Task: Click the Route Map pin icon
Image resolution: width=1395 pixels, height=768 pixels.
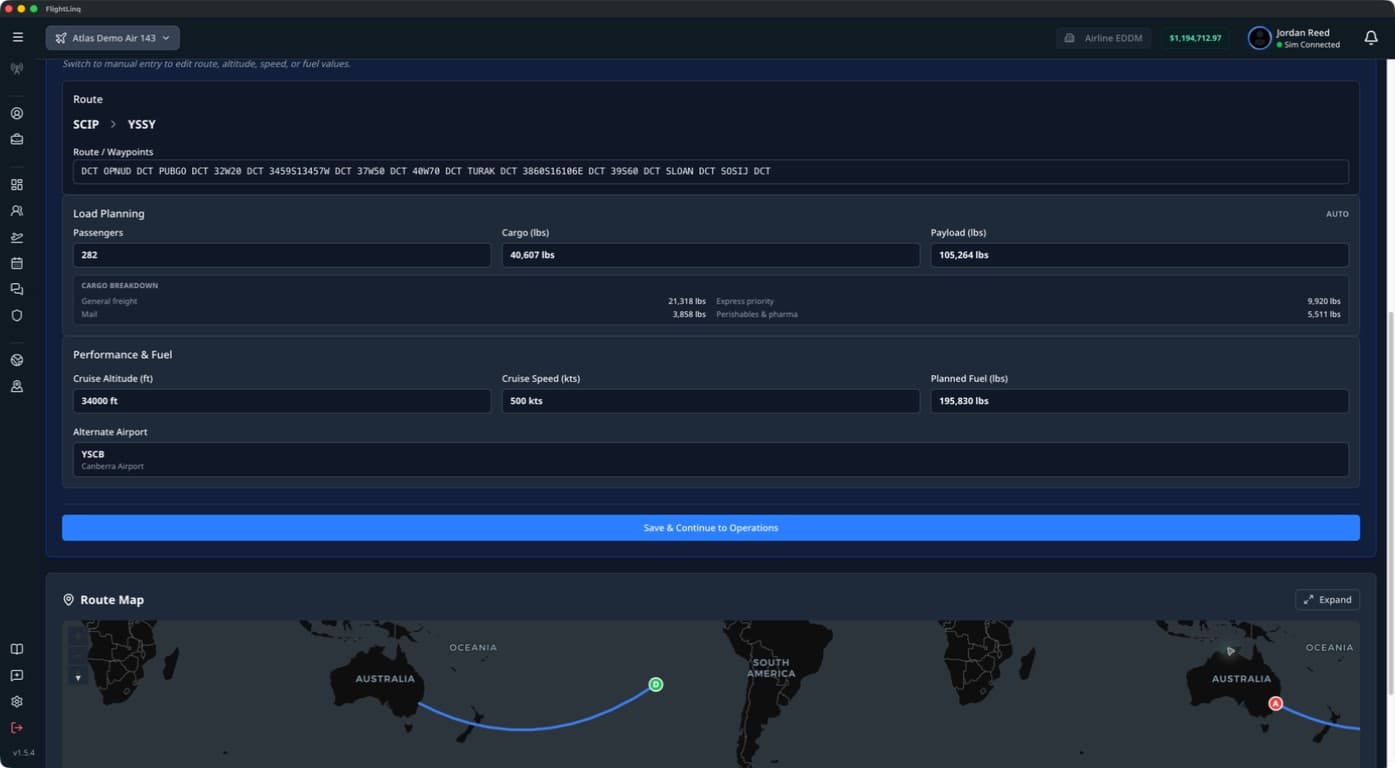Action: pyautogui.click(x=69, y=600)
